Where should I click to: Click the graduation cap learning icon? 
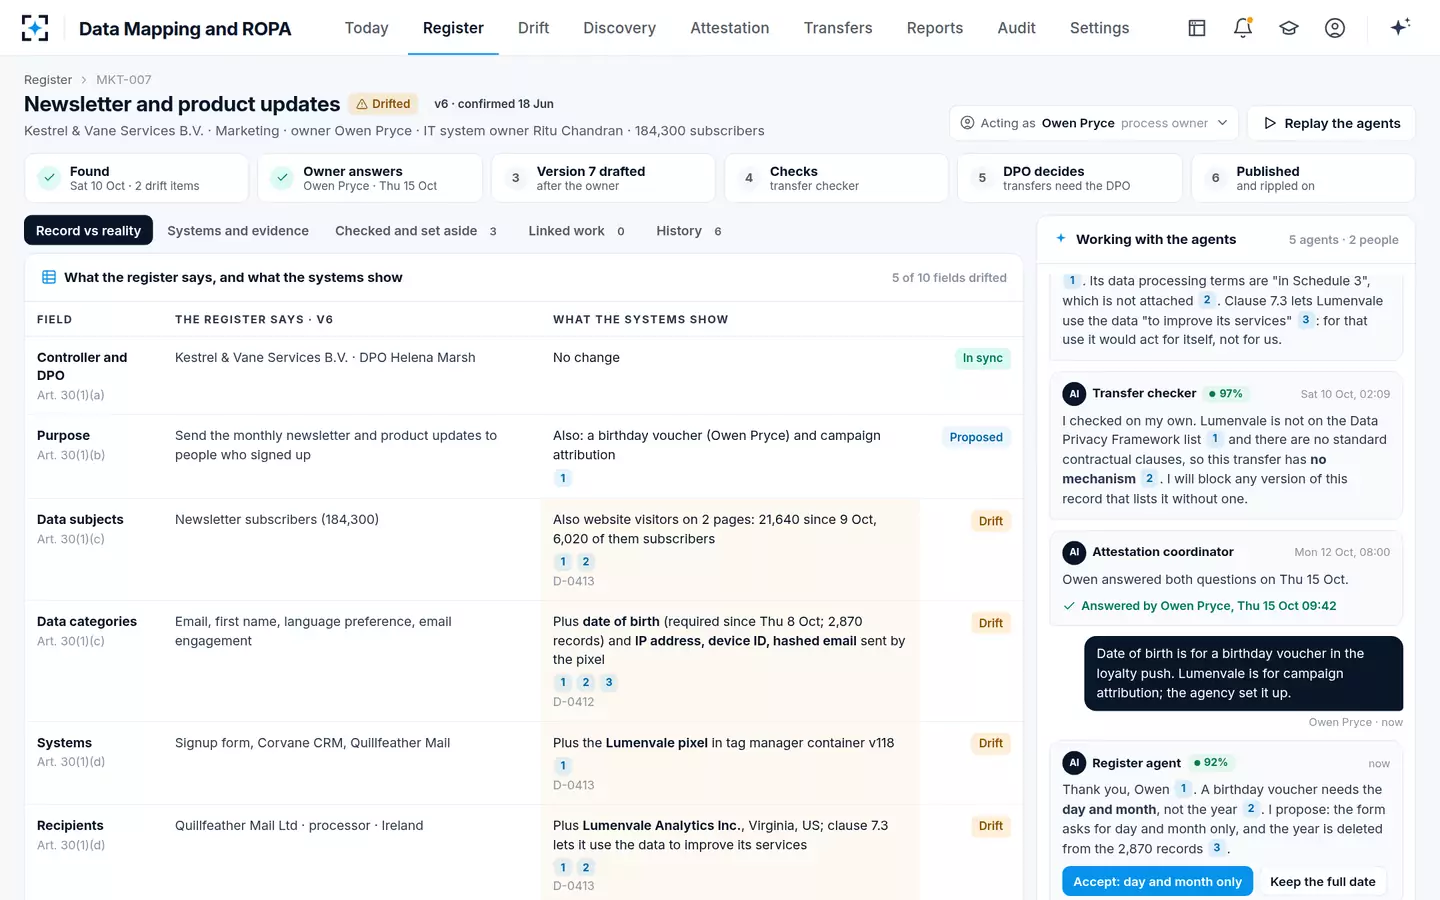coord(1289,28)
